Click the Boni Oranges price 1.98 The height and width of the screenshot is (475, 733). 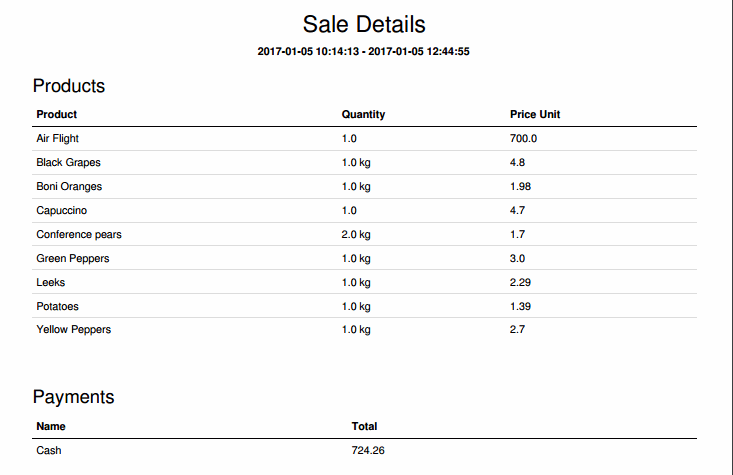(520, 187)
